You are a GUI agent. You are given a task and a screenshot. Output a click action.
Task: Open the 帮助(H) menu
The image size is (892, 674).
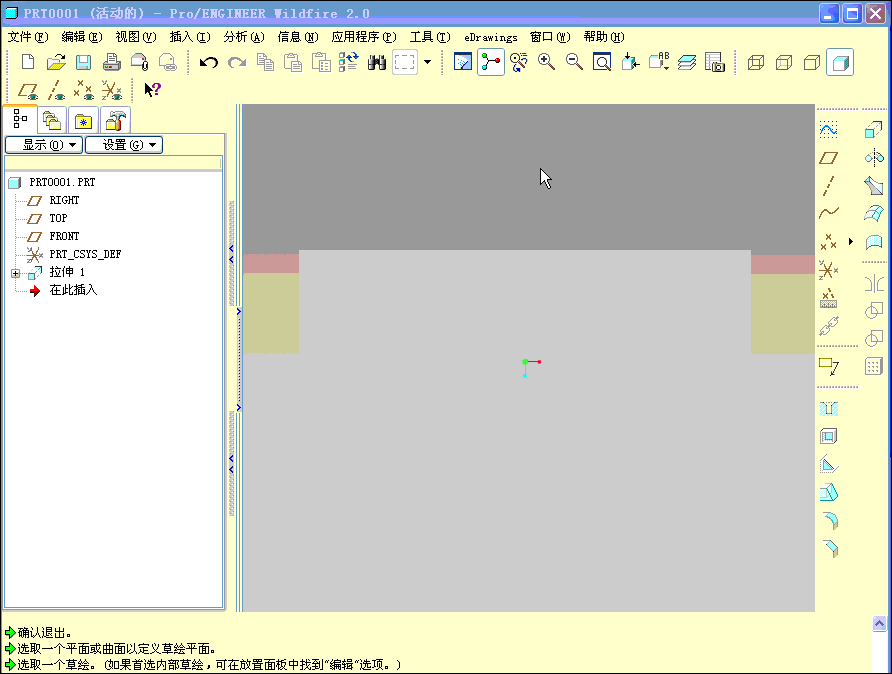(x=604, y=37)
